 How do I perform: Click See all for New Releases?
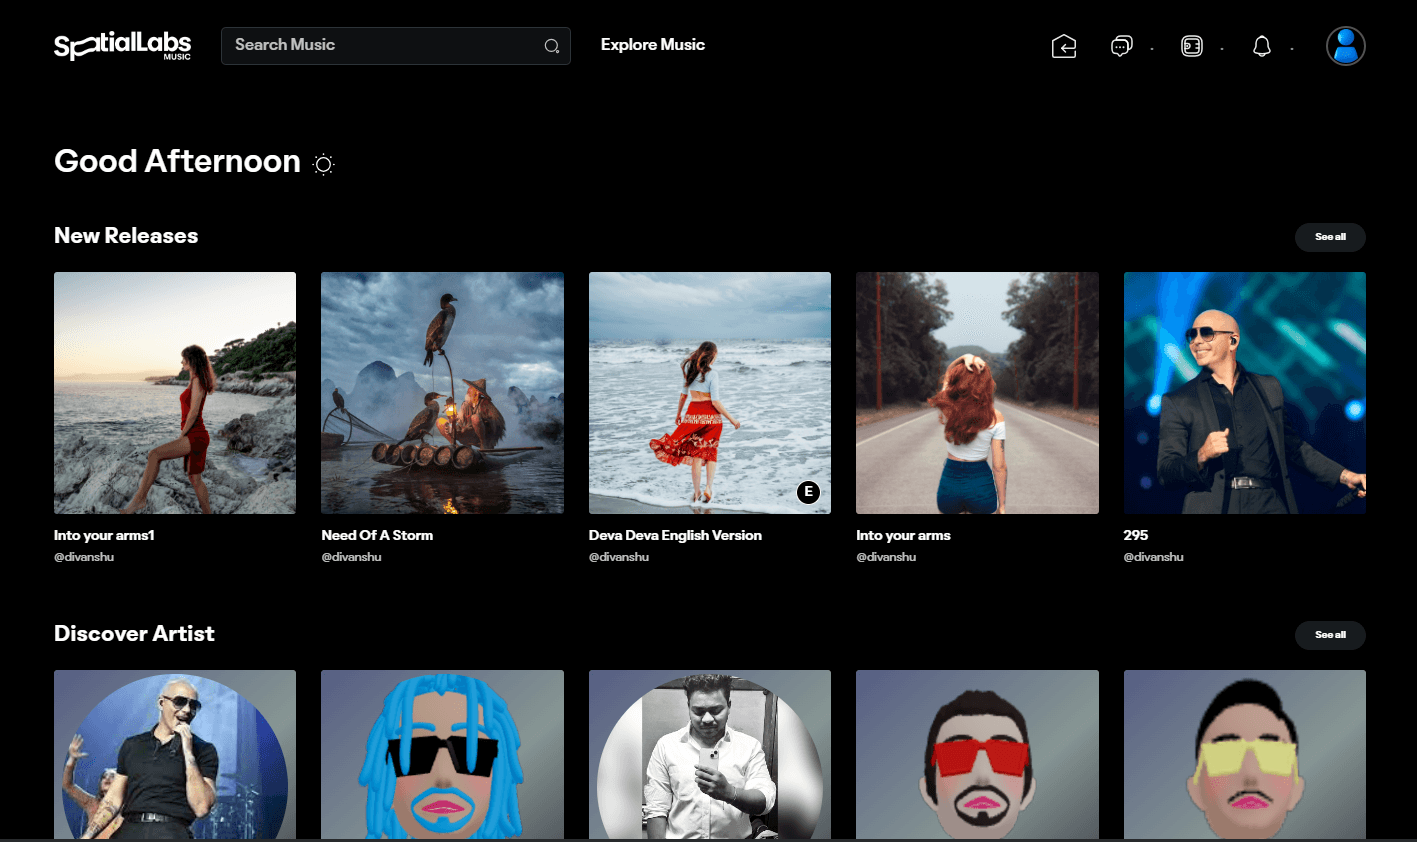[x=1330, y=237]
